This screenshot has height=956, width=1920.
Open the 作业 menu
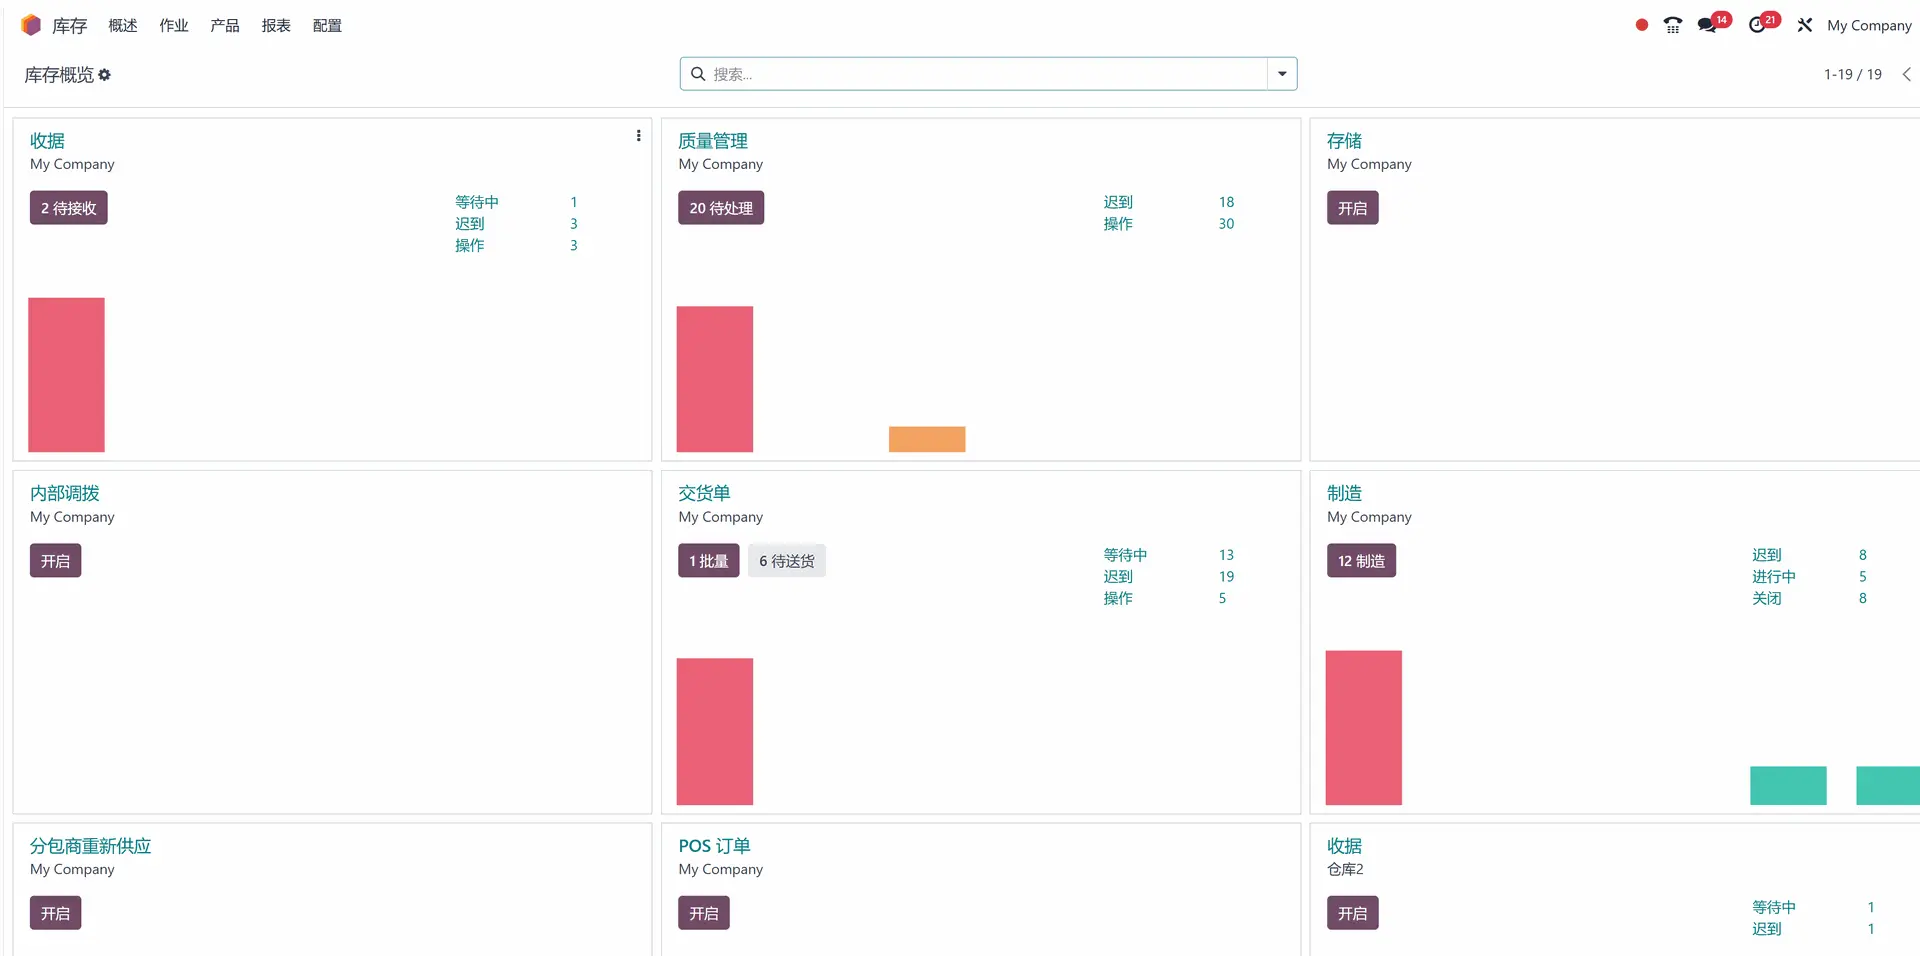(174, 25)
